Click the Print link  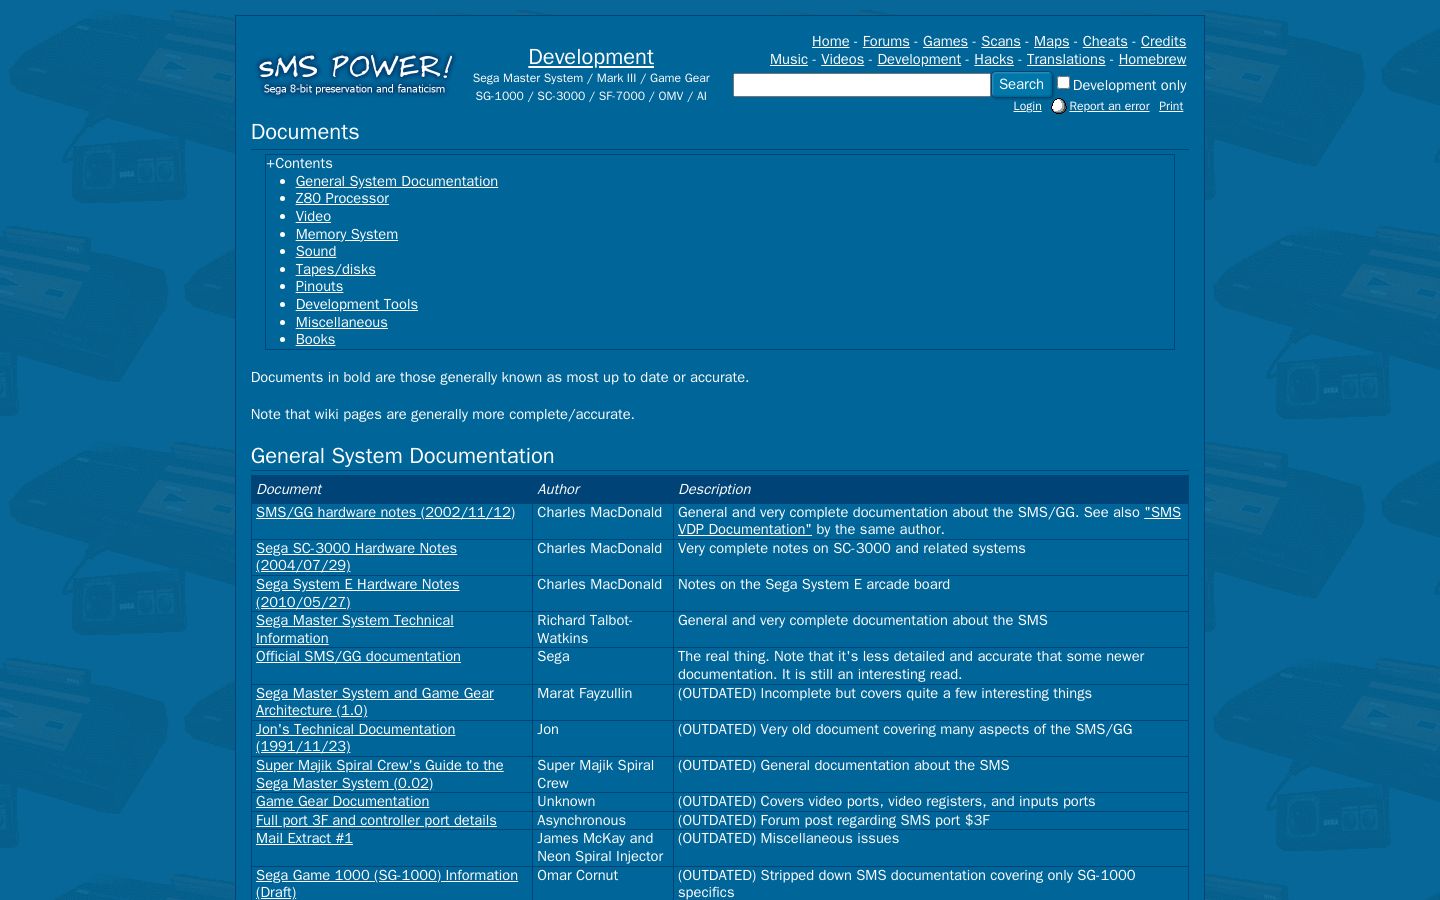(1171, 106)
